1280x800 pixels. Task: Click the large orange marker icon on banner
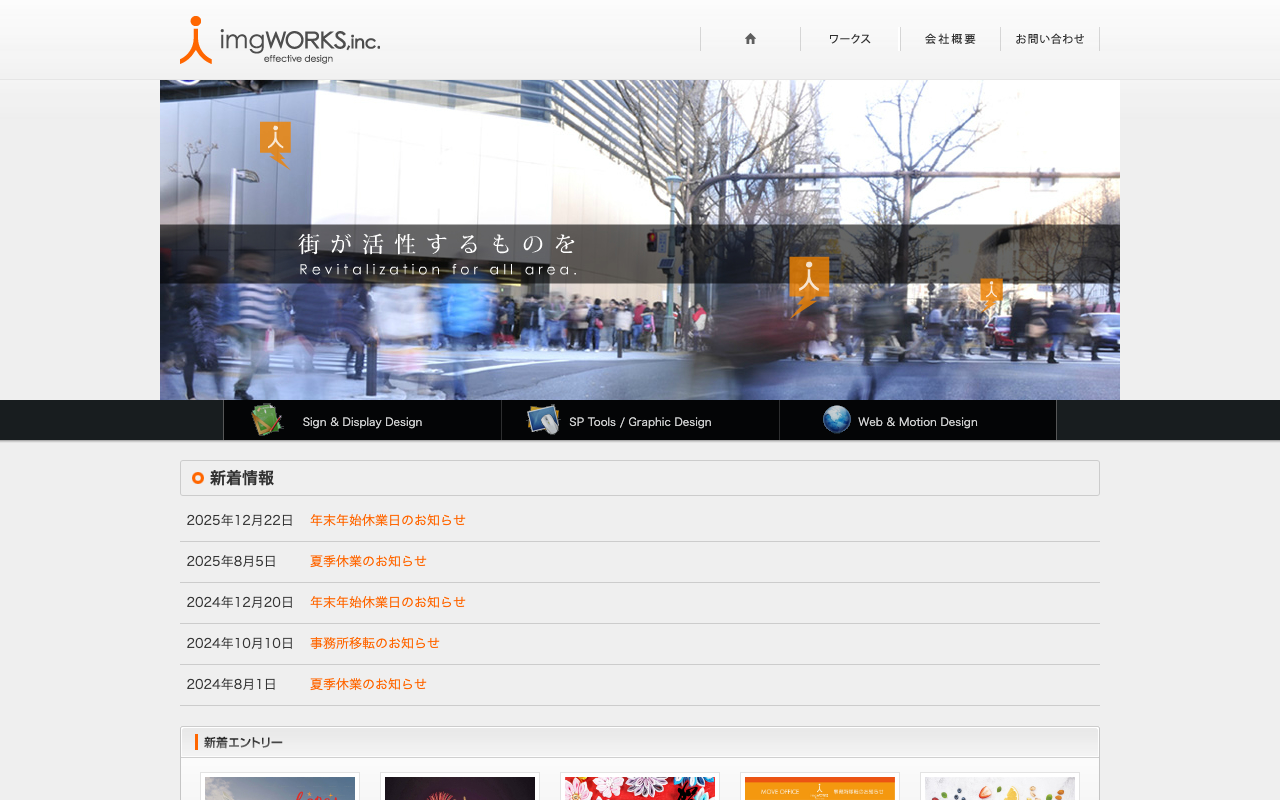[x=809, y=286]
